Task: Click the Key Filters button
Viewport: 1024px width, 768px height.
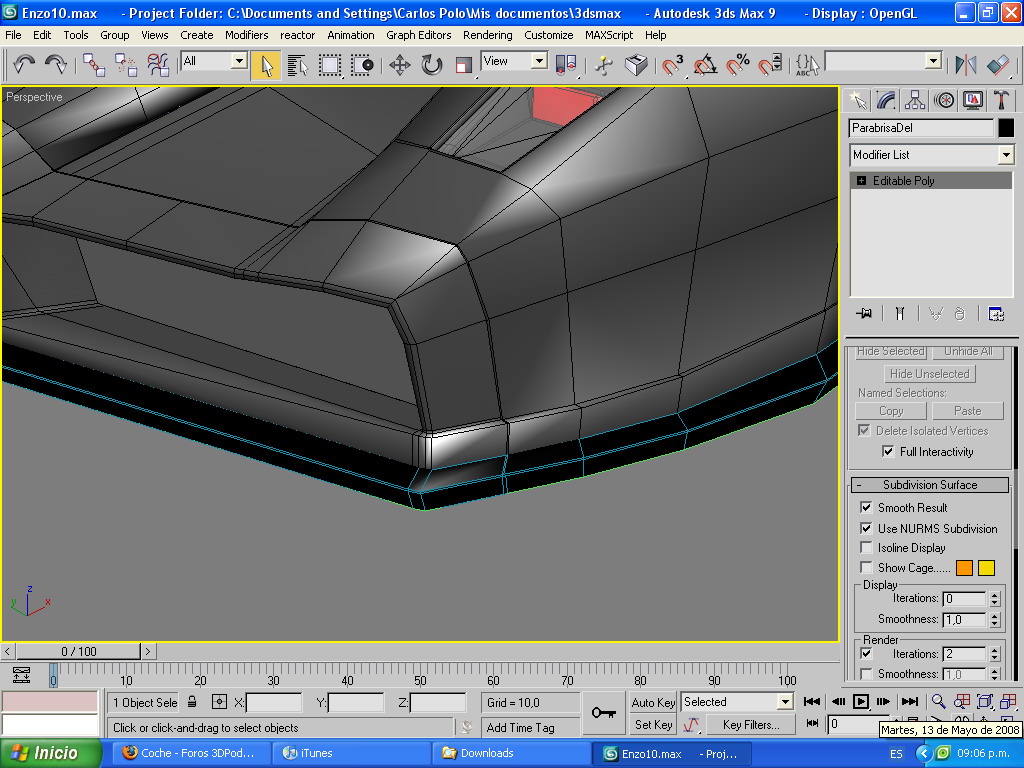Action: coord(750,725)
